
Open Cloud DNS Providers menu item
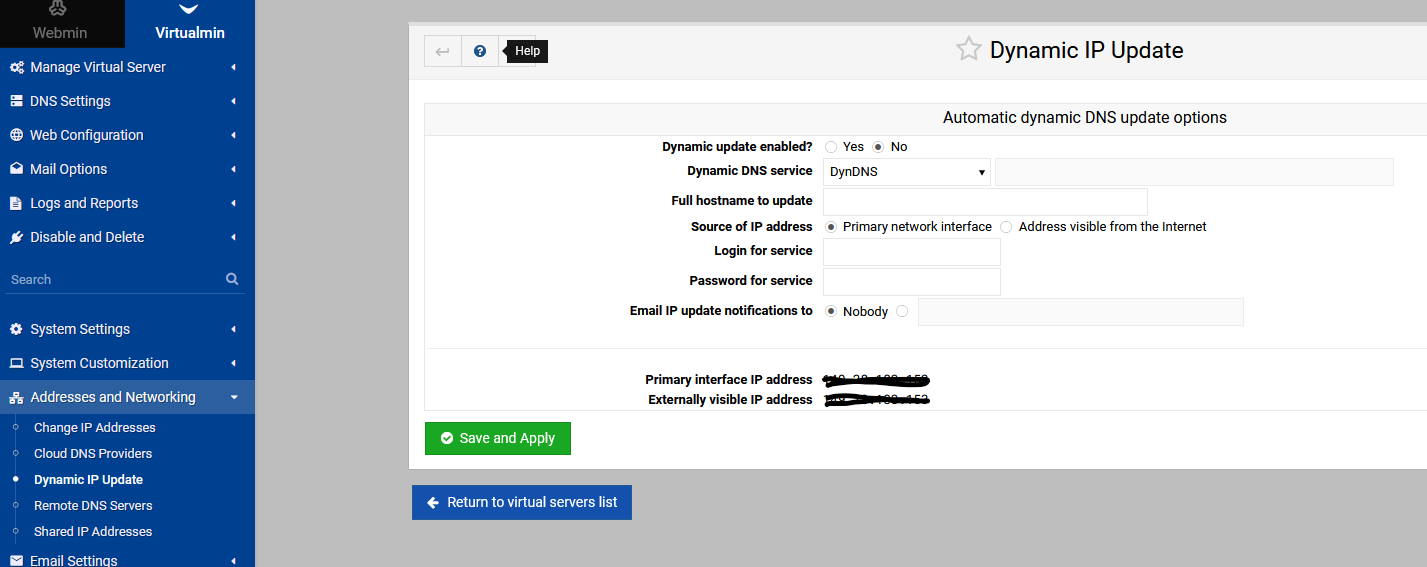93,453
